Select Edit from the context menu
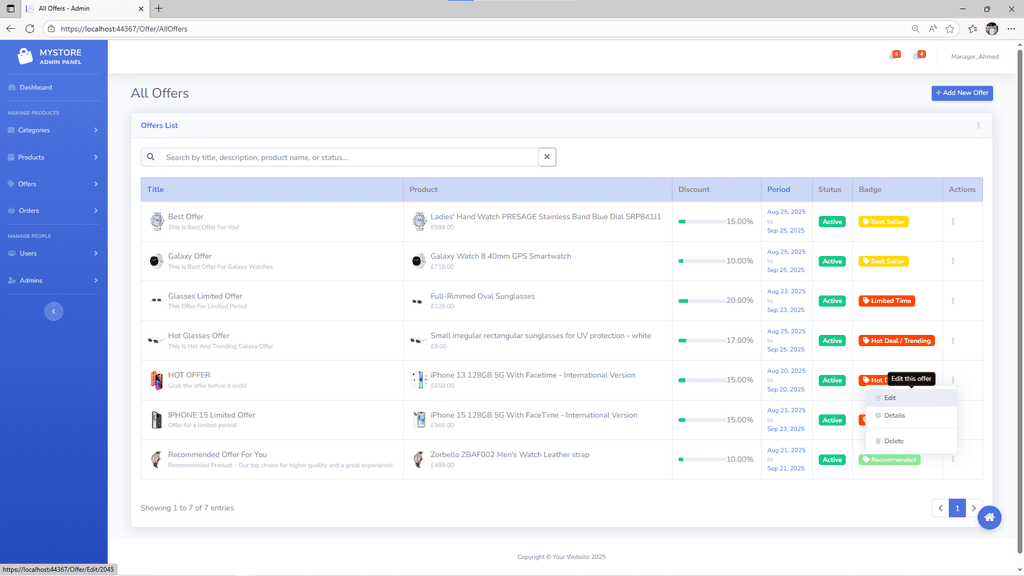Image resolution: width=1024 pixels, height=576 pixels. pos(890,398)
